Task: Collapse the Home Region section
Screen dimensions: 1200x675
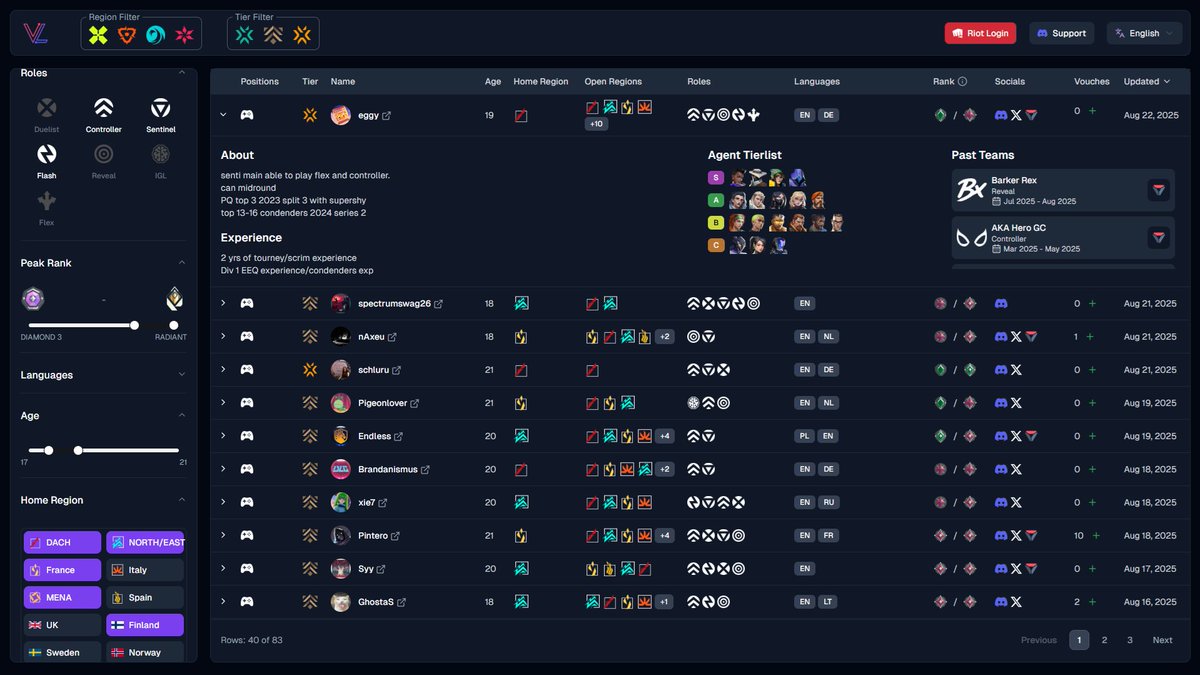Action: coord(181,500)
